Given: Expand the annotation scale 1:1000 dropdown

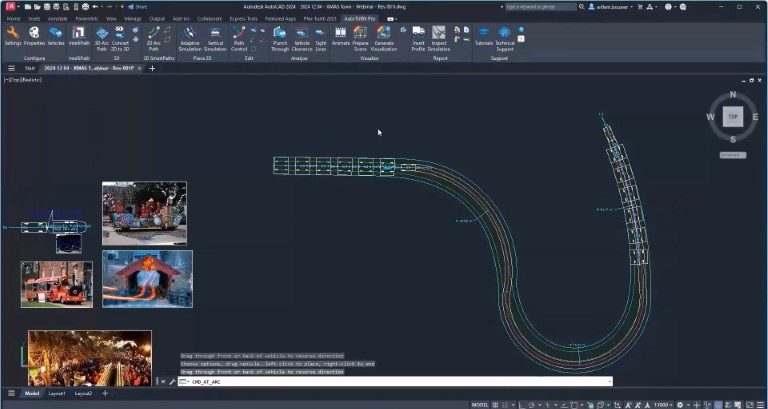Looking at the screenshot, I should (x=664, y=403).
